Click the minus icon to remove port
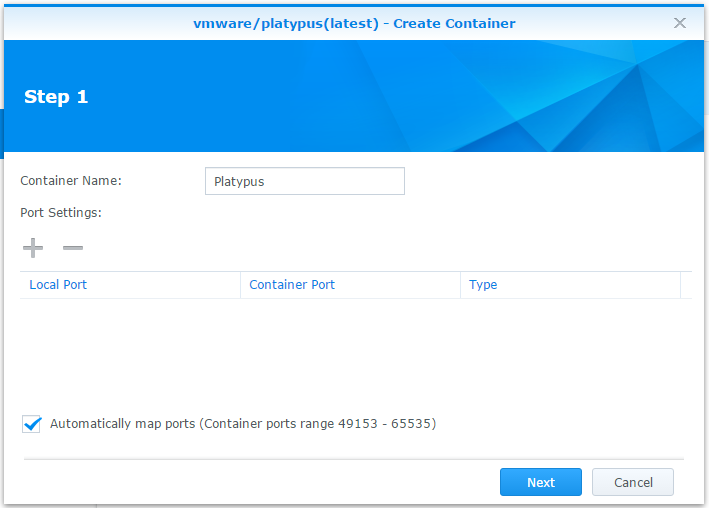 pyautogui.click(x=73, y=248)
